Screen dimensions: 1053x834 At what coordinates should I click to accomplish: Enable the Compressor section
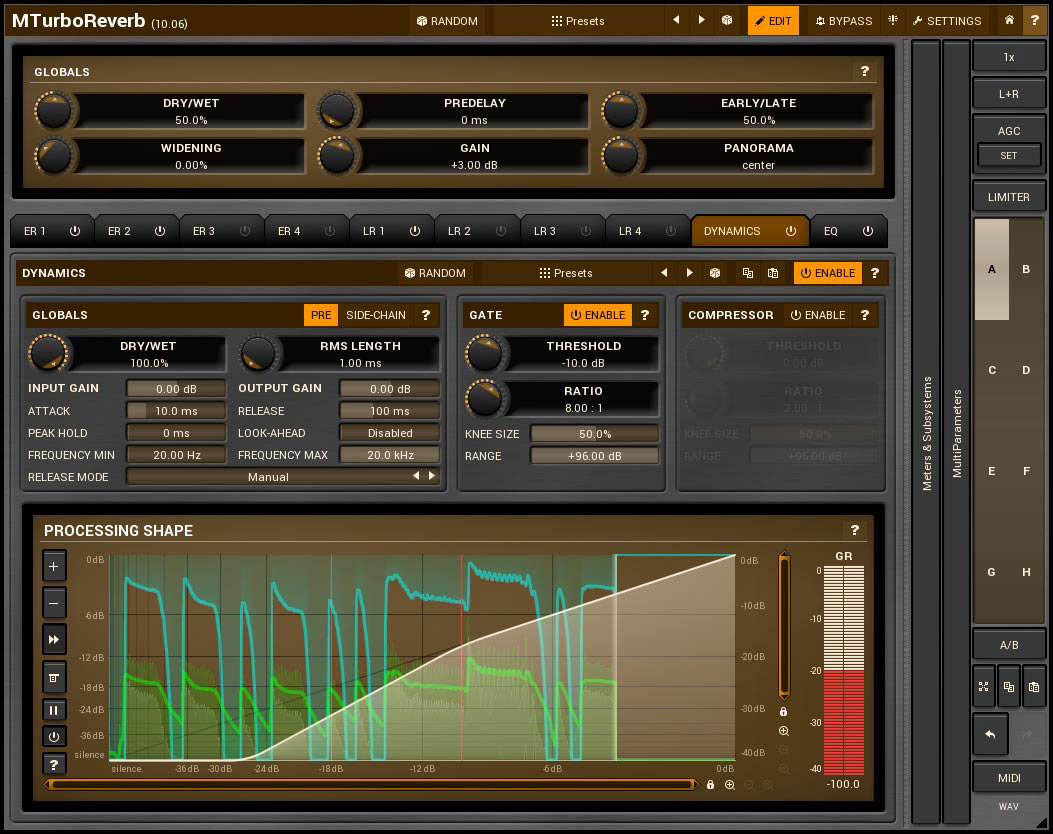tap(817, 315)
